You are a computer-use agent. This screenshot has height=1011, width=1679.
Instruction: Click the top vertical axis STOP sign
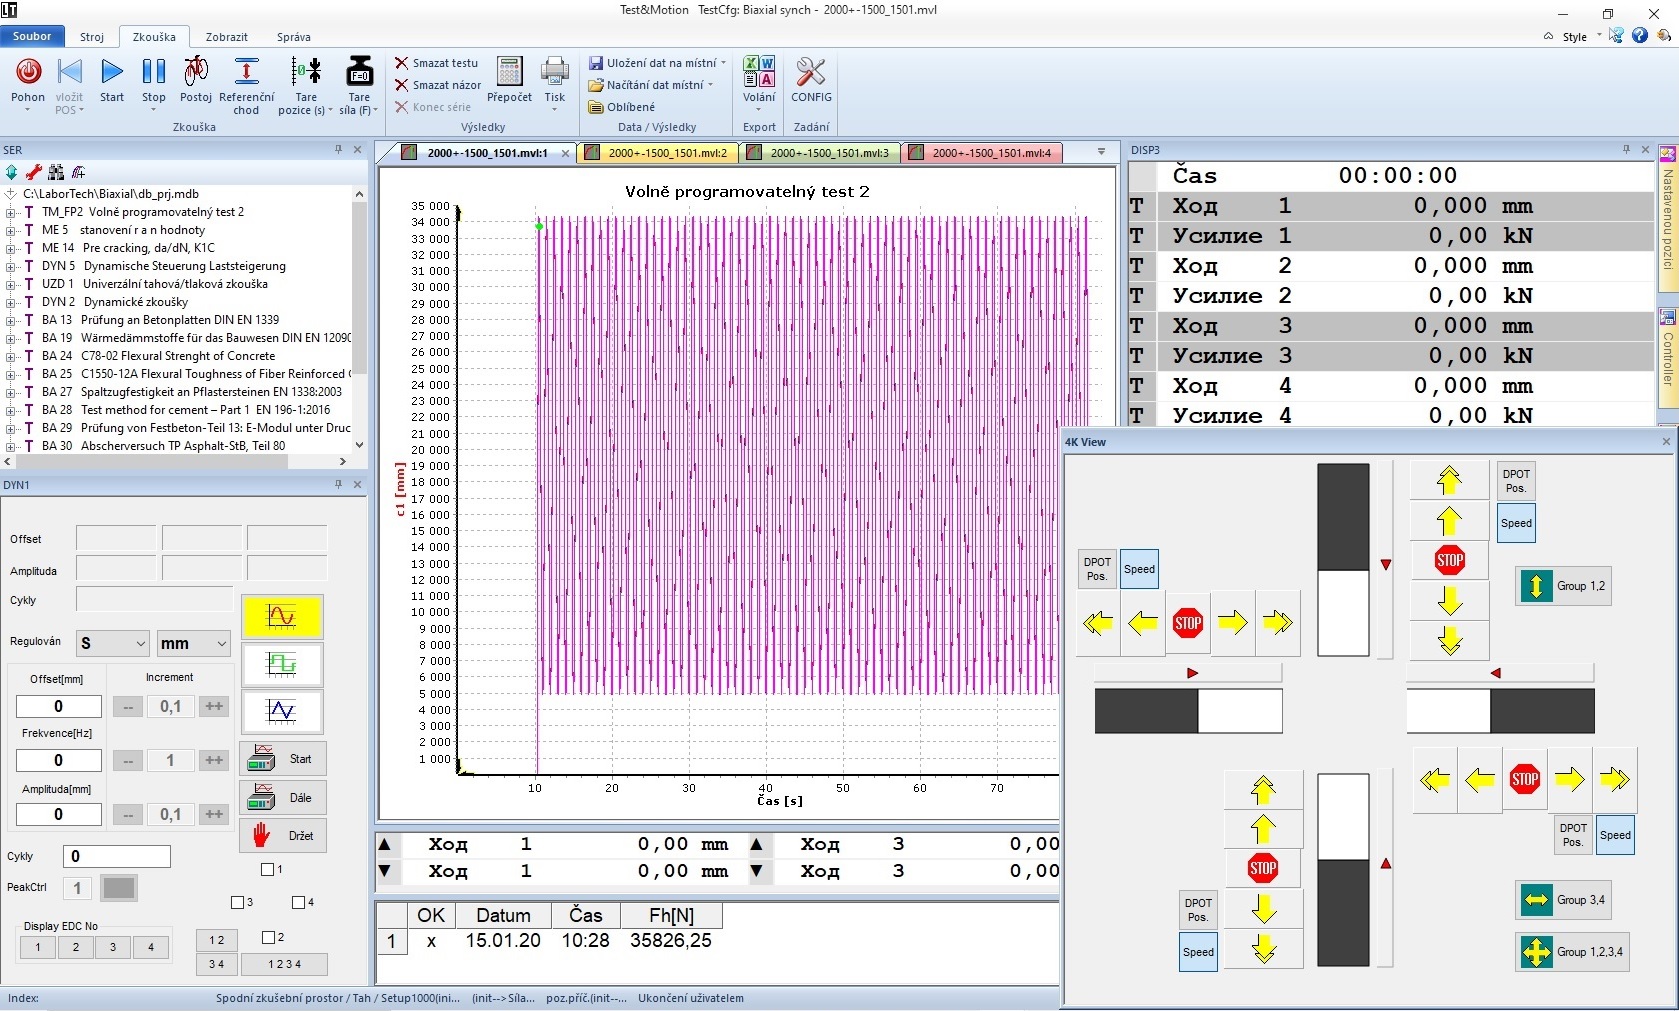(x=1450, y=560)
